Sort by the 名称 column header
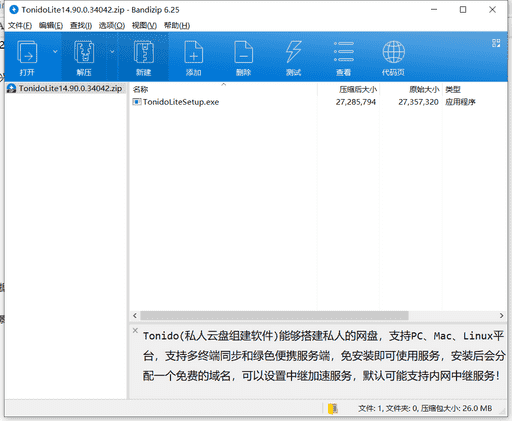 [x=223, y=89]
